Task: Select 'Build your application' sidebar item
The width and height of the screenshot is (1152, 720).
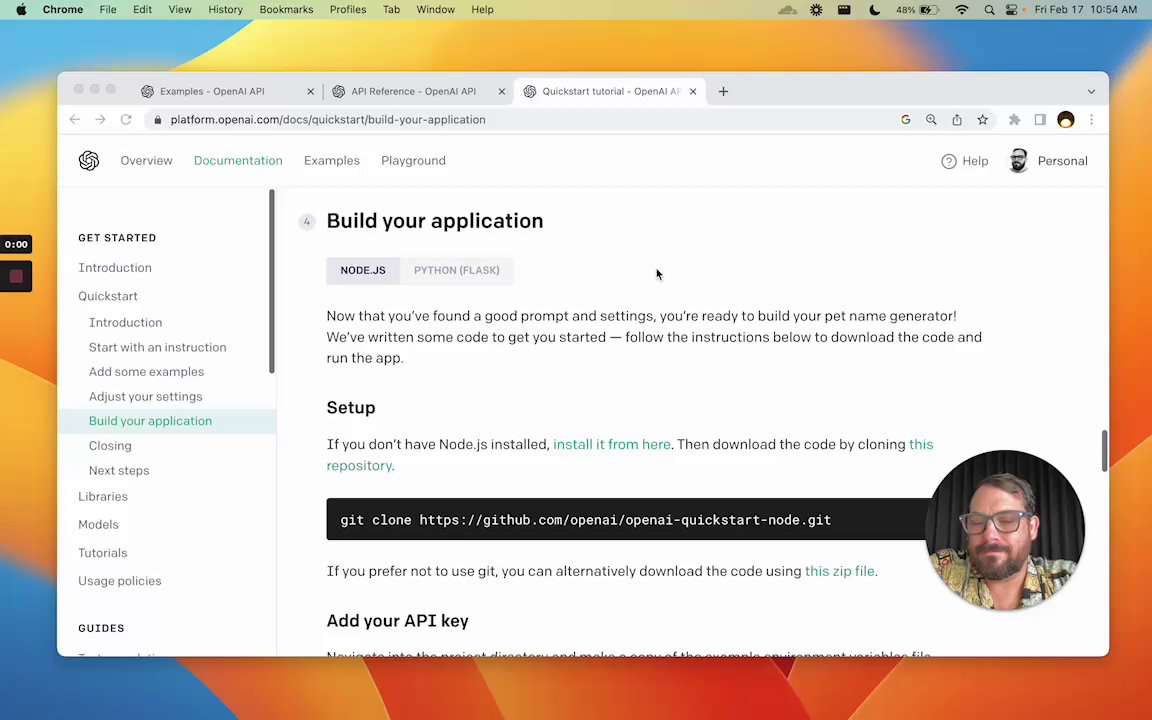Action: click(150, 421)
